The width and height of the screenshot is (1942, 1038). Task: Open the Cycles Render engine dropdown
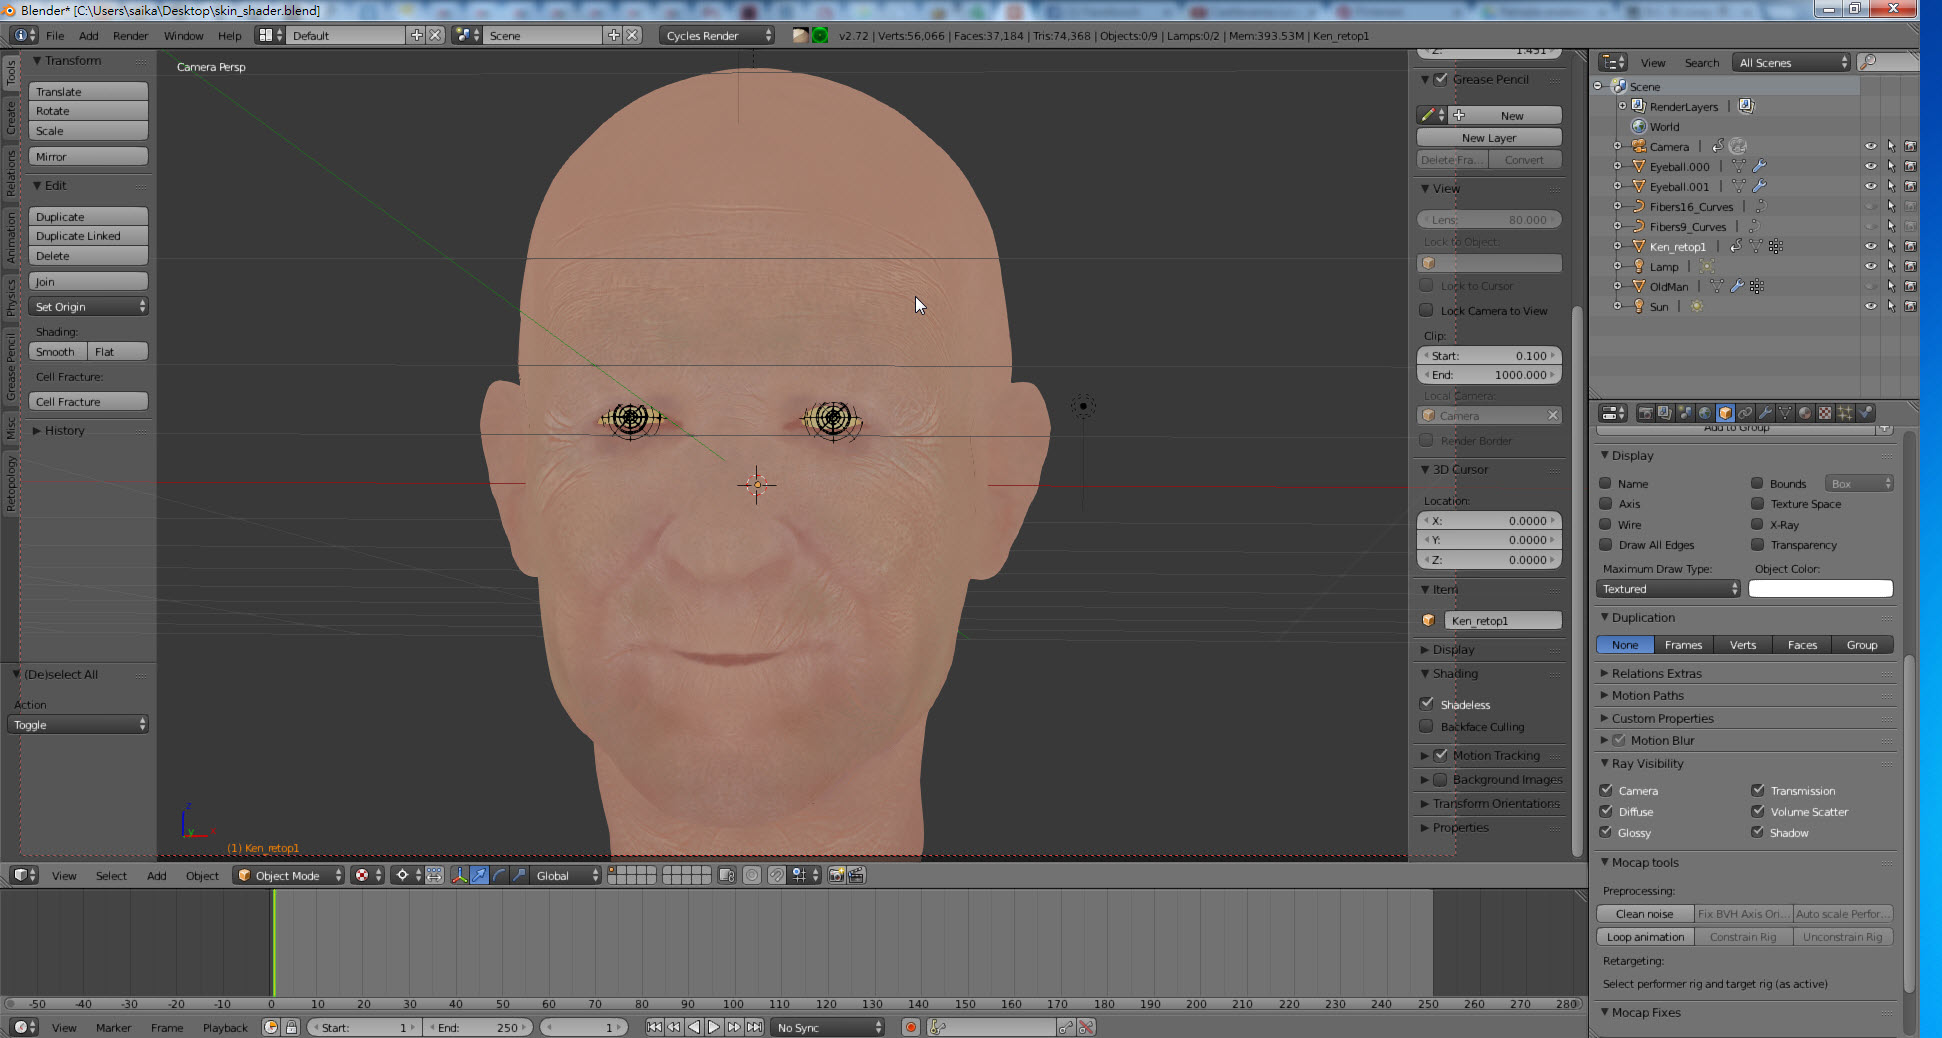(717, 35)
